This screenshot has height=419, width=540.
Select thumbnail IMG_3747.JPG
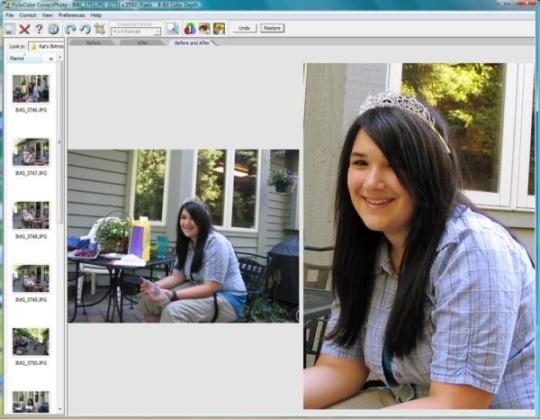31,152
